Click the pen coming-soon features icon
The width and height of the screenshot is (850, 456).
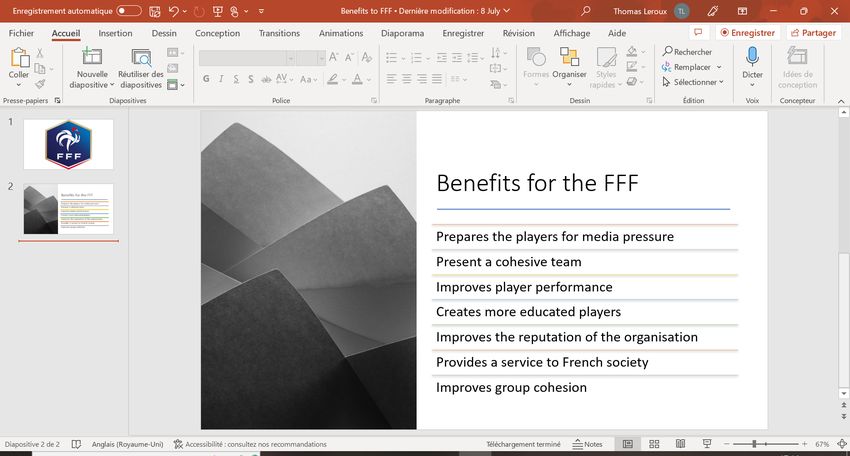(713, 11)
